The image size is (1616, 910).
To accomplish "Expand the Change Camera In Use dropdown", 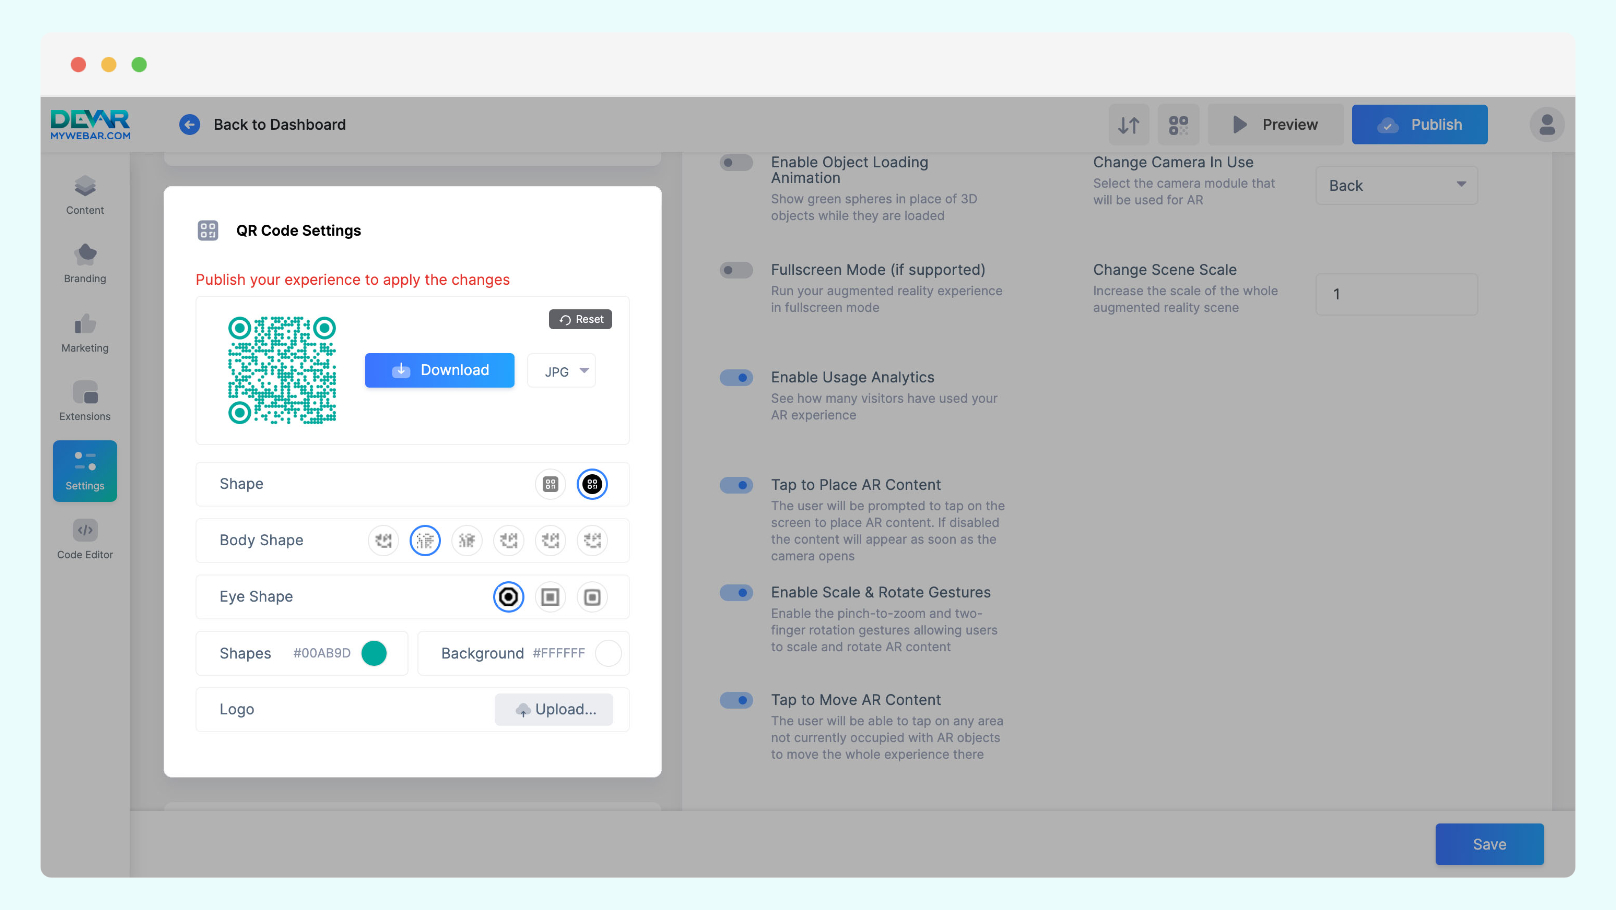I will pos(1396,186).
